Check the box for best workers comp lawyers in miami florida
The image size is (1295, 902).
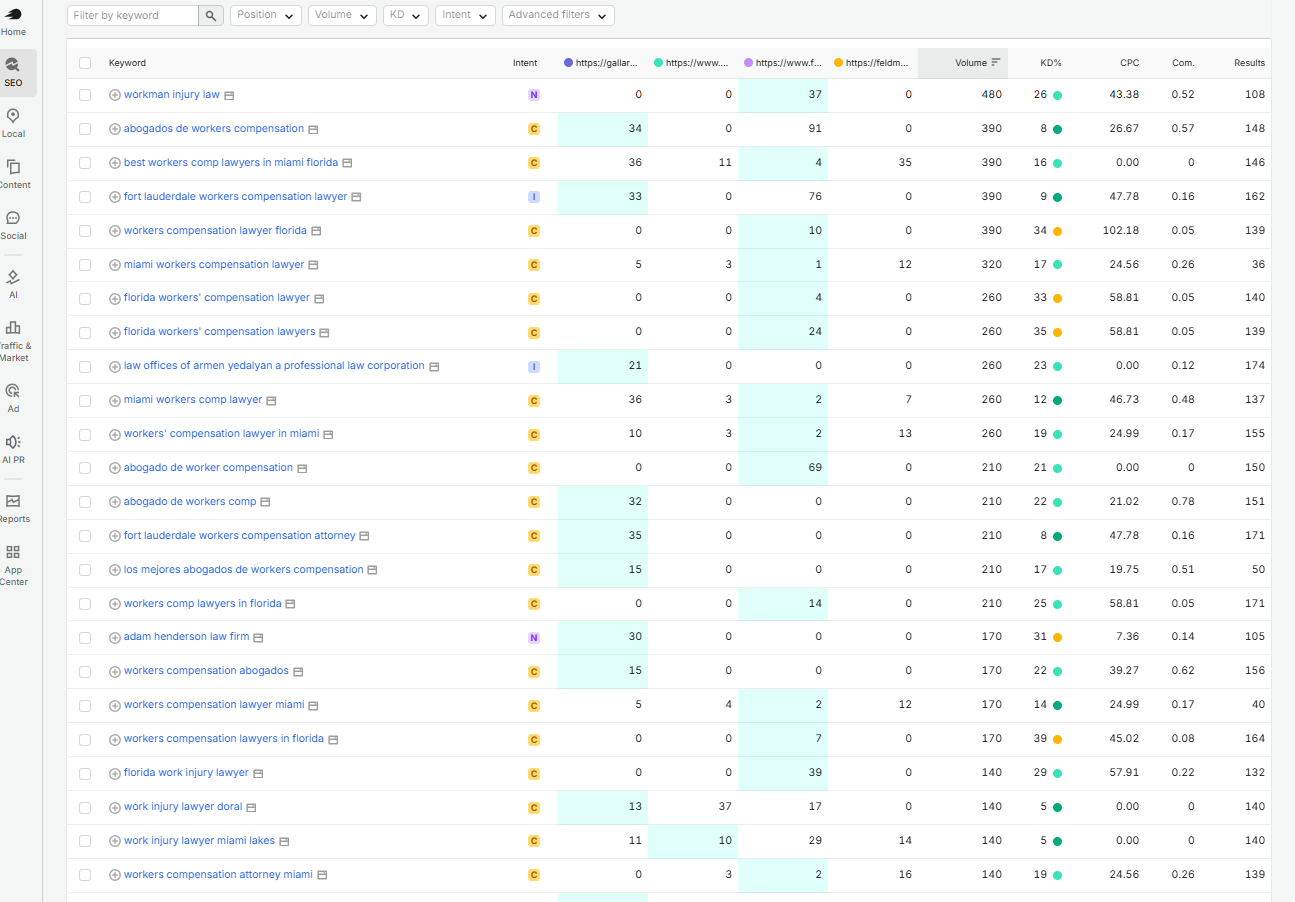coord(85,163)
